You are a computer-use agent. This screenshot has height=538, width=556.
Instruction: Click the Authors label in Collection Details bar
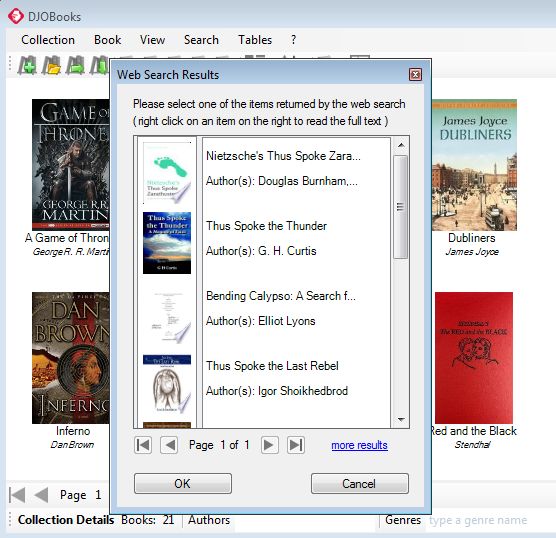(209, 520)
